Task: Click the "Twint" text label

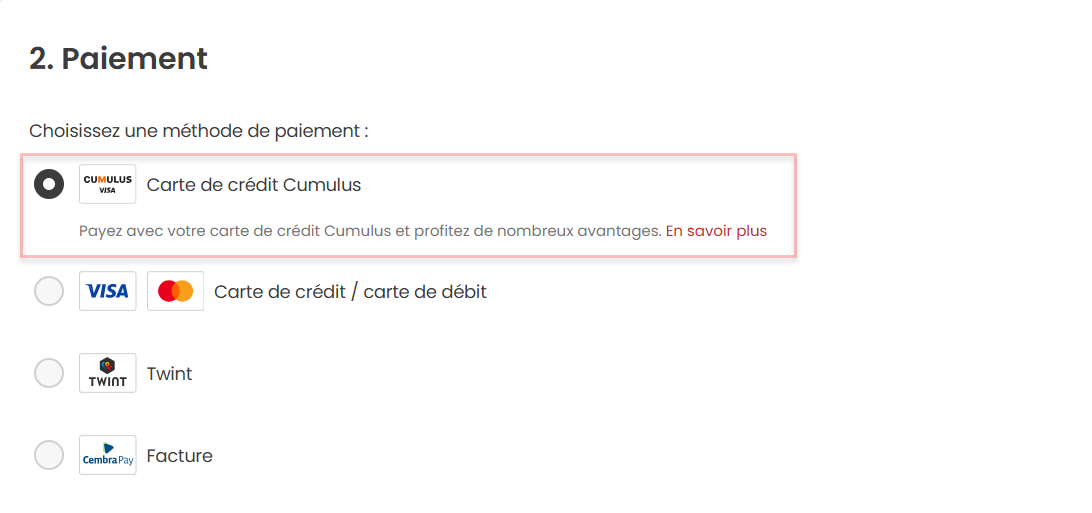Action: tap(169, 374)
